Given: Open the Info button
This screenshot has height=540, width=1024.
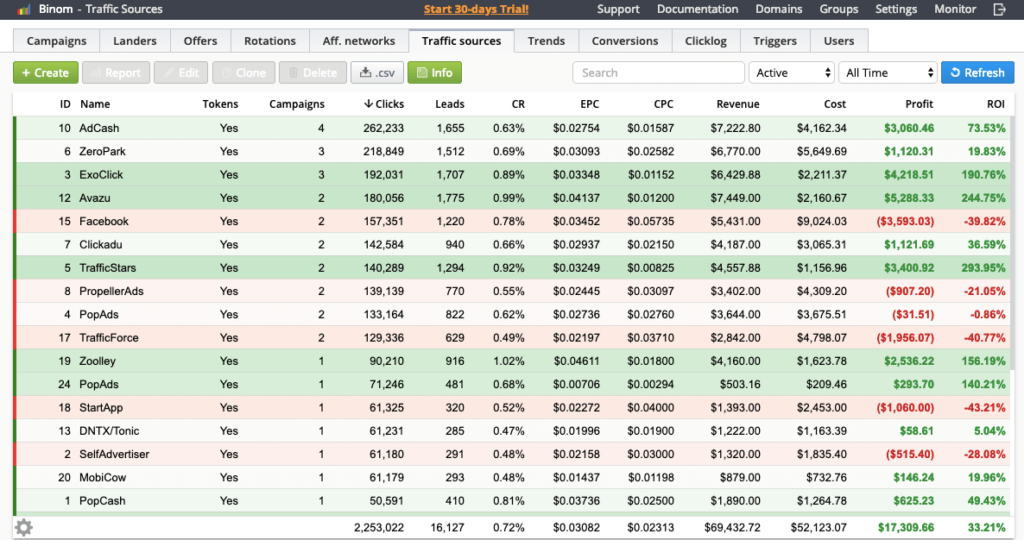Looking at the screenshot, I should (x=434, y=72).
